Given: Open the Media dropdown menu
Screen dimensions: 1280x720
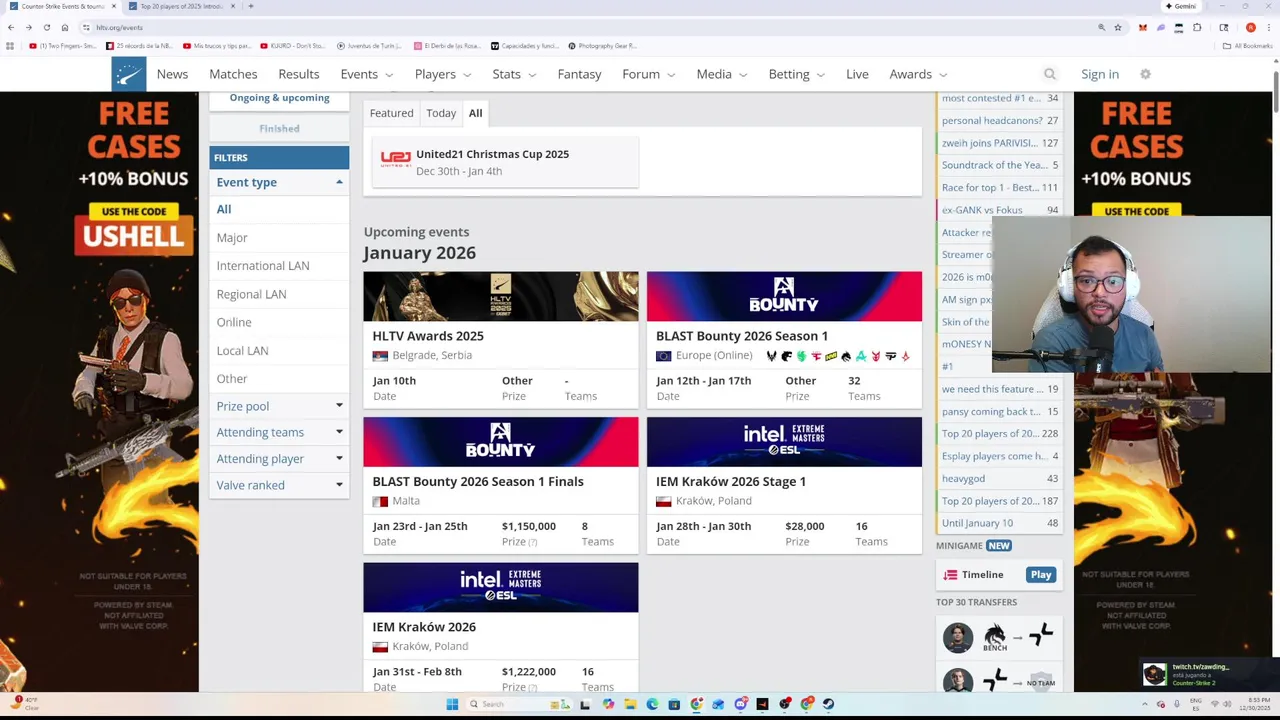Looking at the screenshot, I should pyautogui.click(x=722, y=74).
